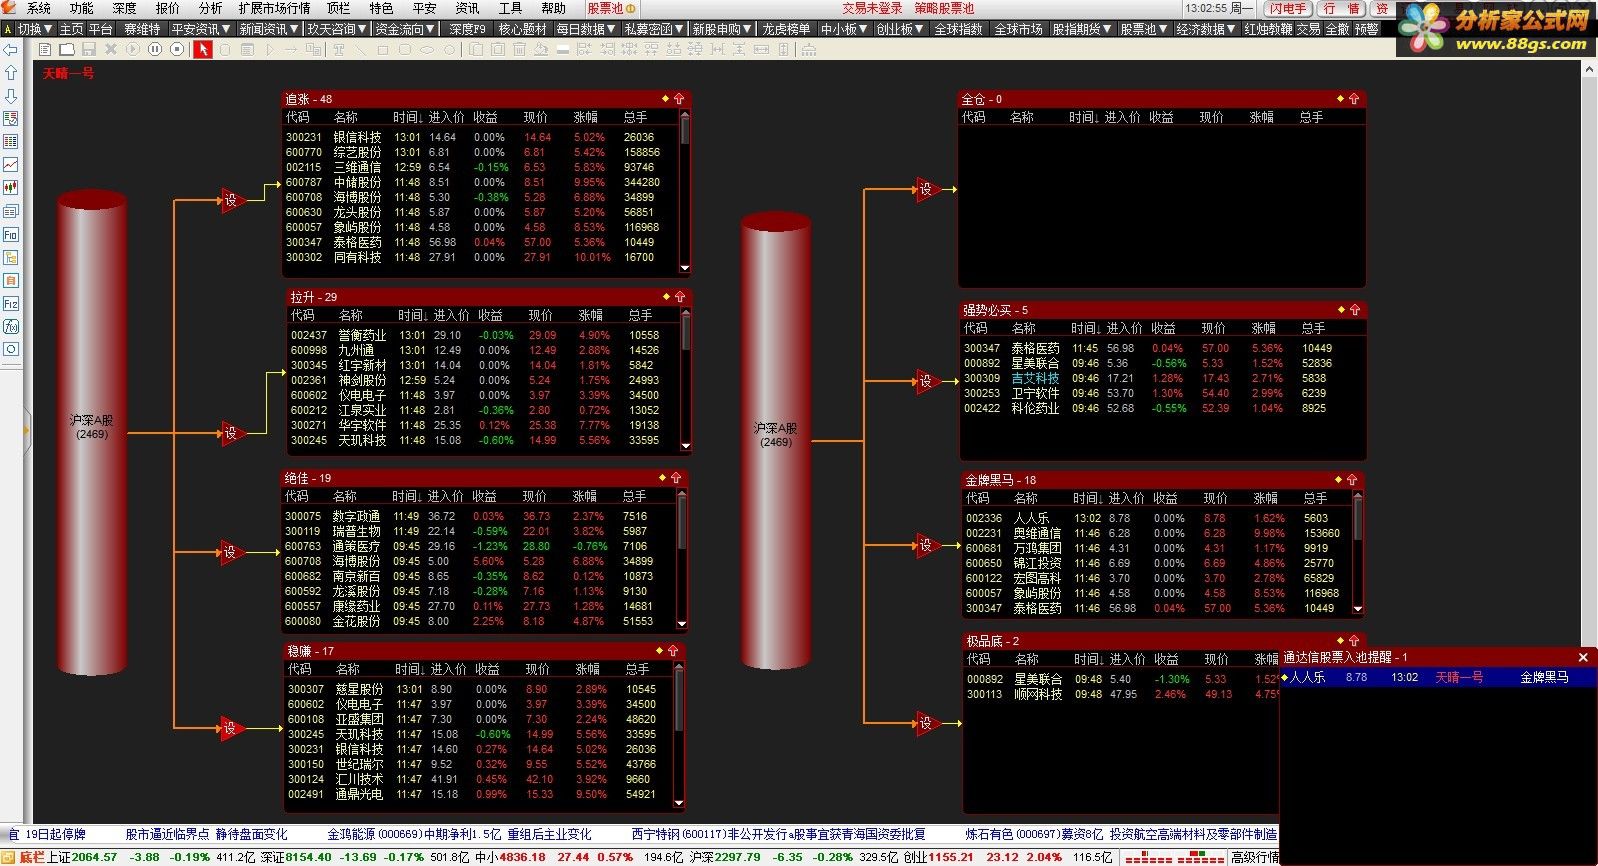Click the 龙虎榜单 toolbar button
Viewport: 1598px width, 866px height.
pos(786,29)
